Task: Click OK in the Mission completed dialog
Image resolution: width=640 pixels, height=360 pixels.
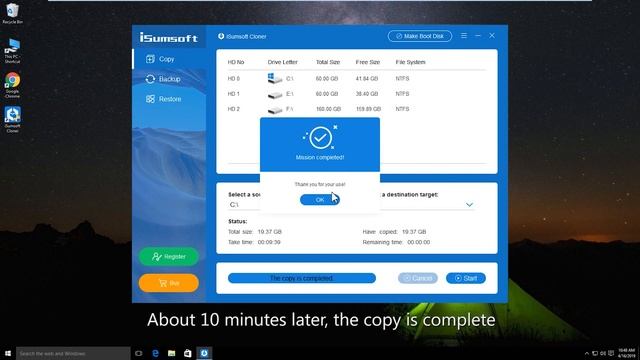Action: (320, 200)
